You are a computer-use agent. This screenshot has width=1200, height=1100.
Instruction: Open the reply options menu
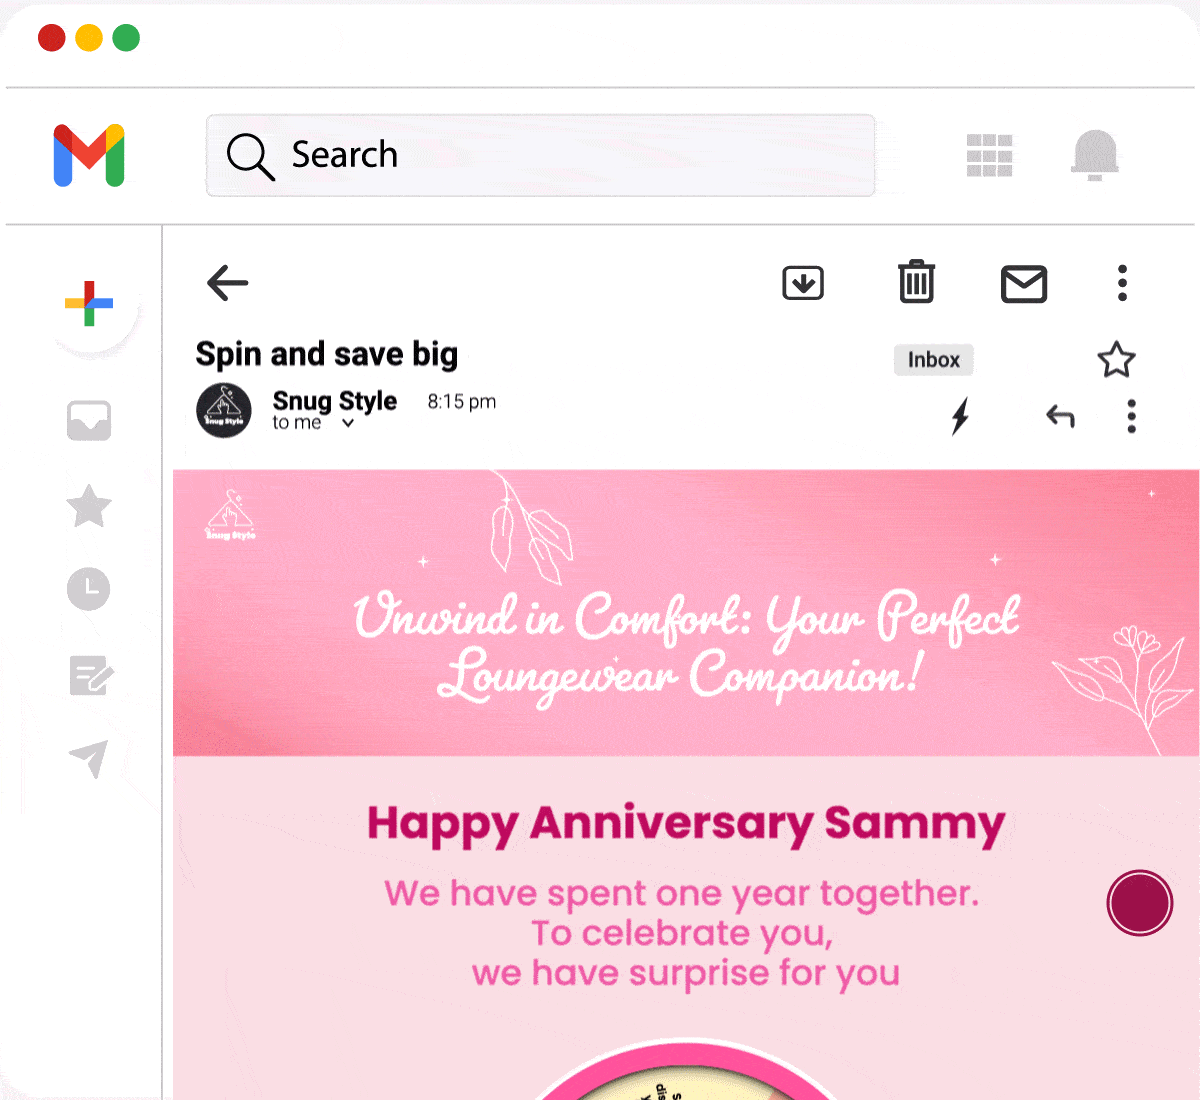pyautogui.click(x=1131, y=417)
